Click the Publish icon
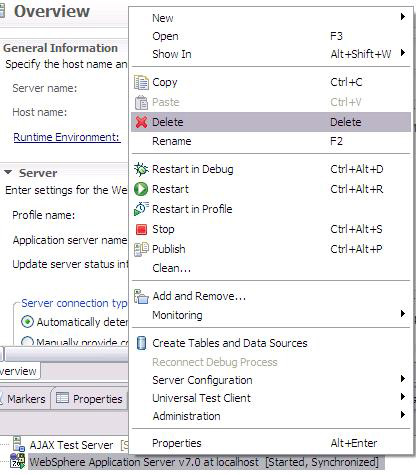The image size is (416, 475). click(x=141, y=249)
